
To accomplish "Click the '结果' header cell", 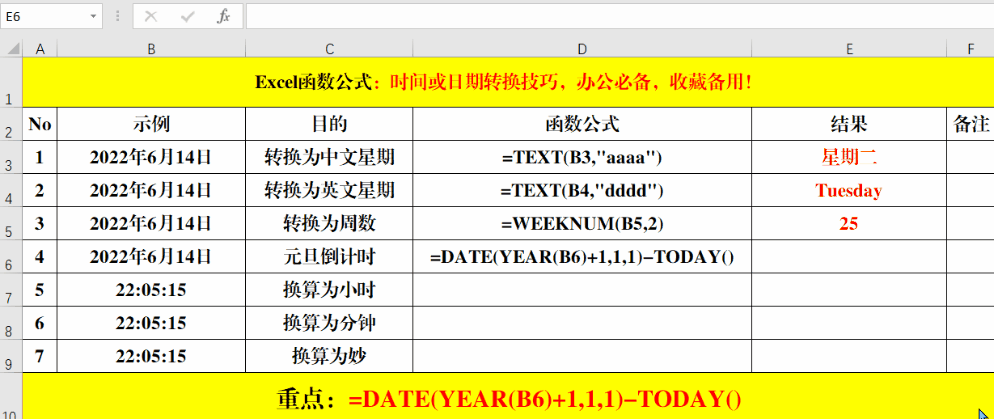I will [849, 124].
